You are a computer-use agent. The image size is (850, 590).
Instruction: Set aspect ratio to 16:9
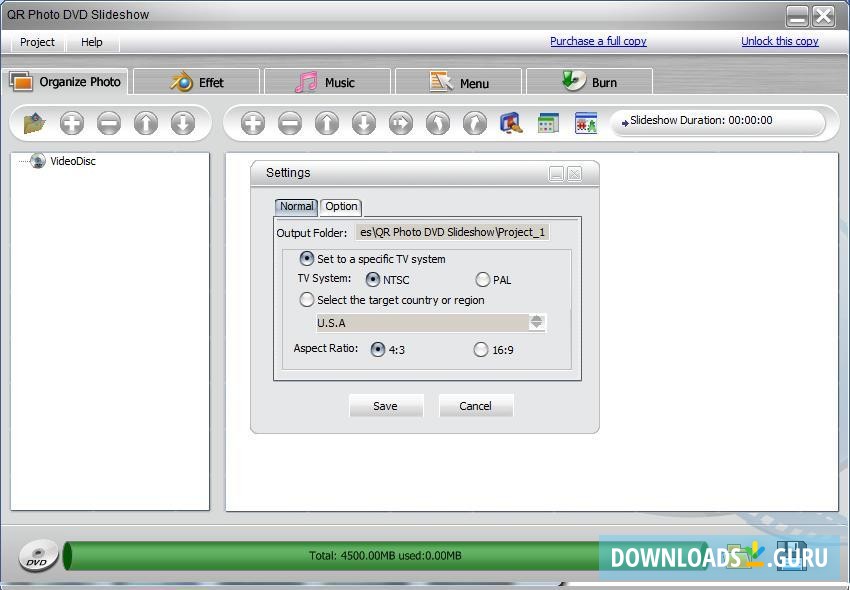click(480, 350)
